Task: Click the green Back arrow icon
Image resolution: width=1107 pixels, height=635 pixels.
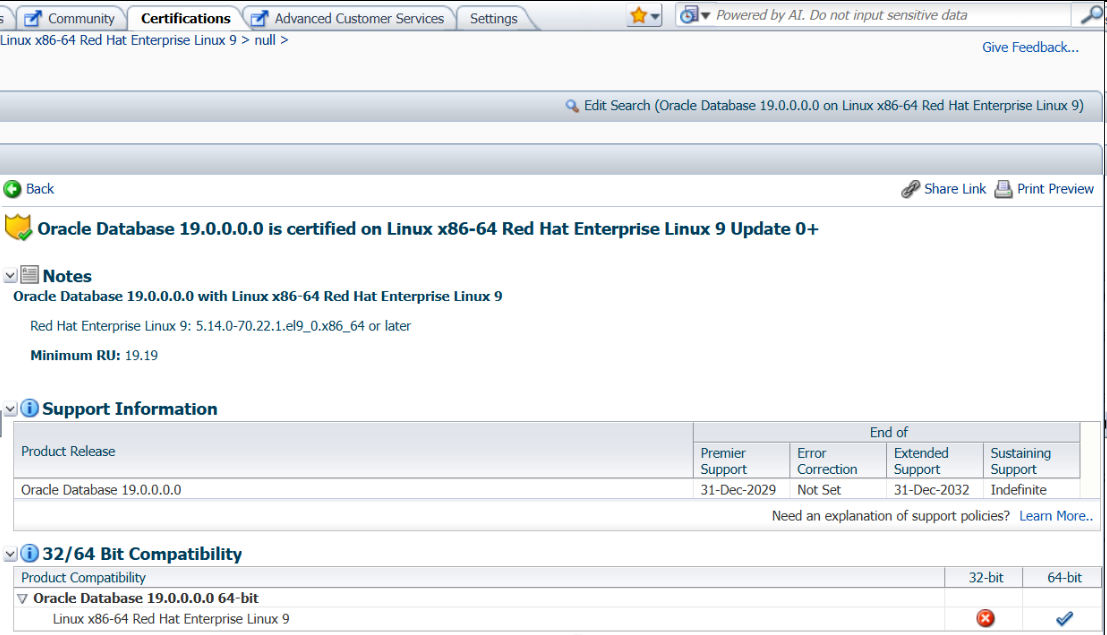Action: point(12,189)
